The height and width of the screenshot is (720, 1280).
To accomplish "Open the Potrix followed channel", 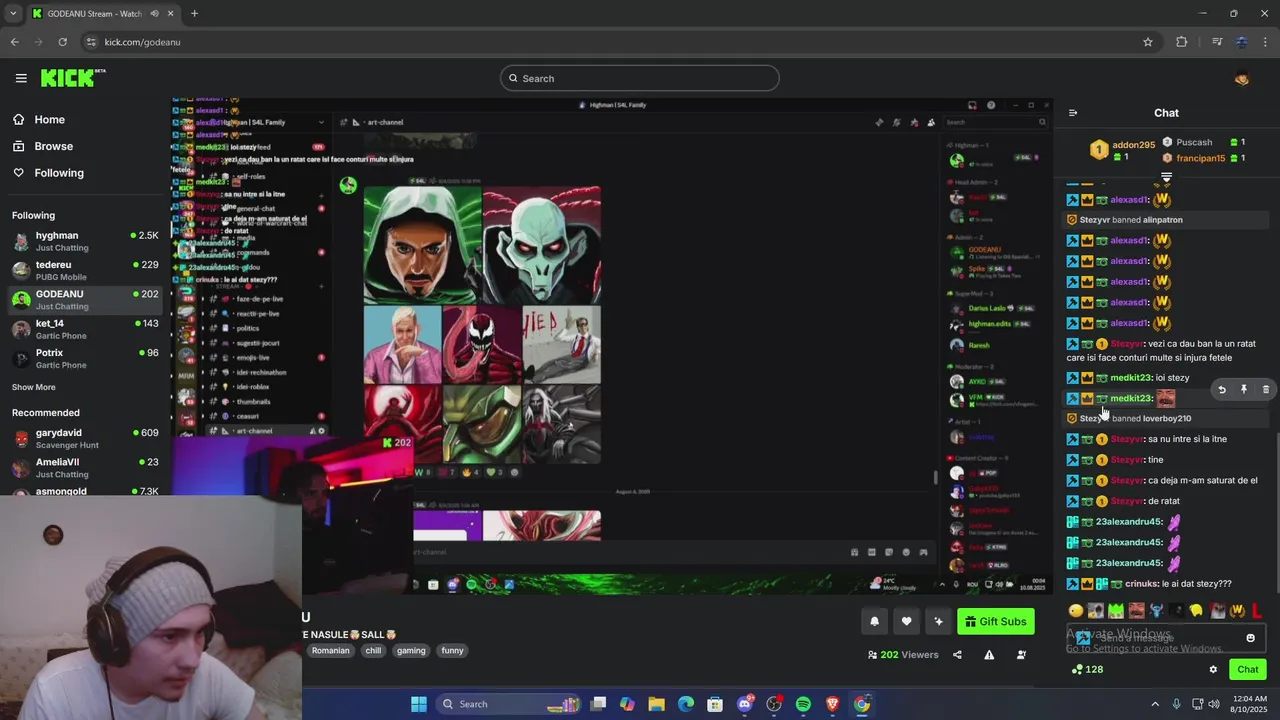I will tap(85, 358).
